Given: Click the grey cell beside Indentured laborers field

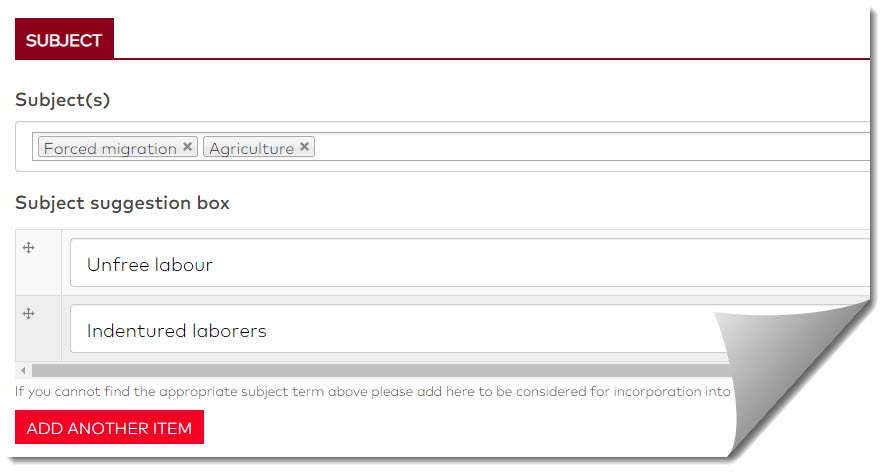Looking at the screenshot, I should coord(38,340).
